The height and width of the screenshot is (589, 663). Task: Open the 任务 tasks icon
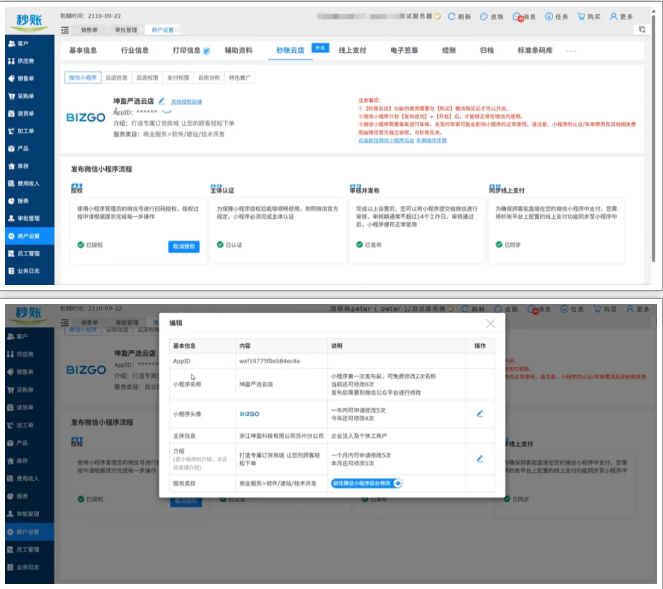click(555, 17)
